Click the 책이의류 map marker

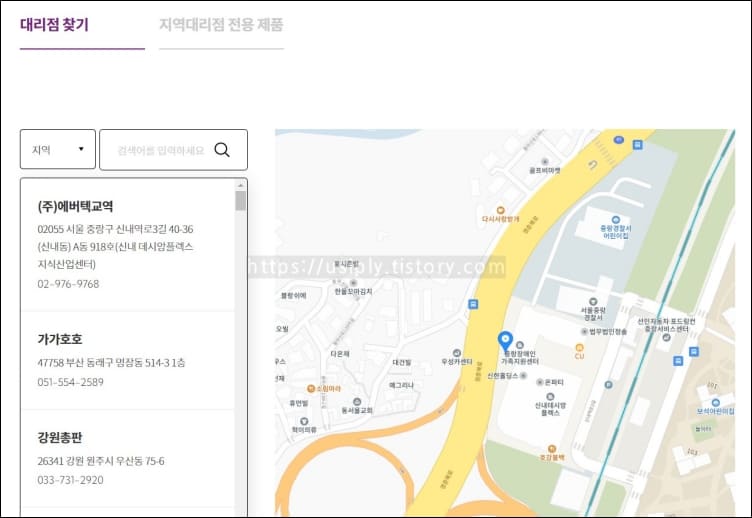304,421
